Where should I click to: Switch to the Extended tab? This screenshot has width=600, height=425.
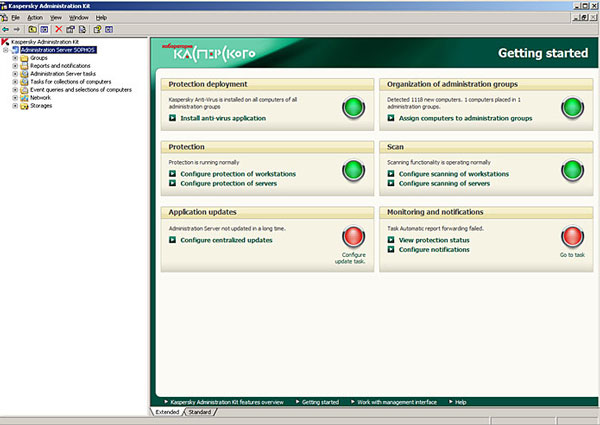point(167,412)
